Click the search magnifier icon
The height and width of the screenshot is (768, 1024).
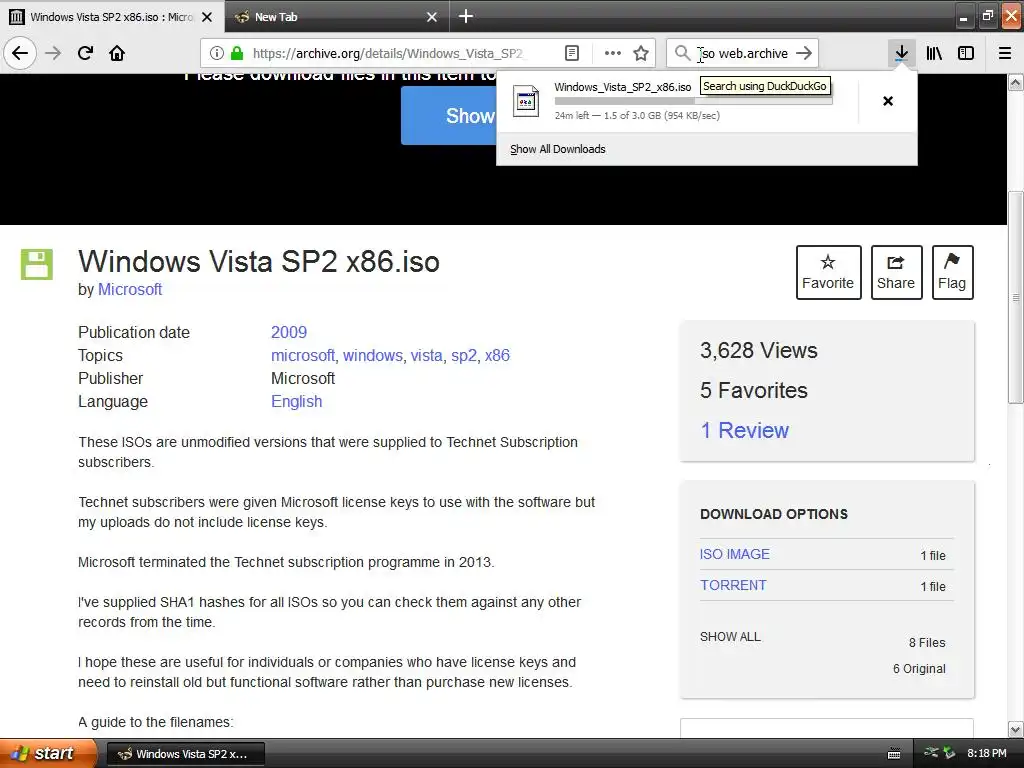coord(682,53)
